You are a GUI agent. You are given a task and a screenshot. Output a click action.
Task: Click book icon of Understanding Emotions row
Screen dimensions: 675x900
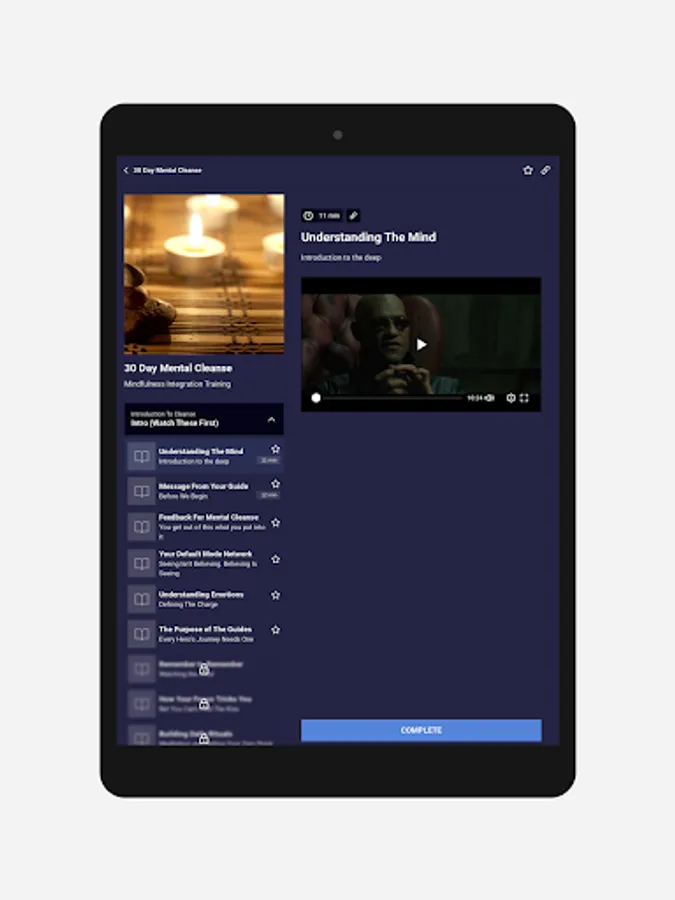coord(141,599)
